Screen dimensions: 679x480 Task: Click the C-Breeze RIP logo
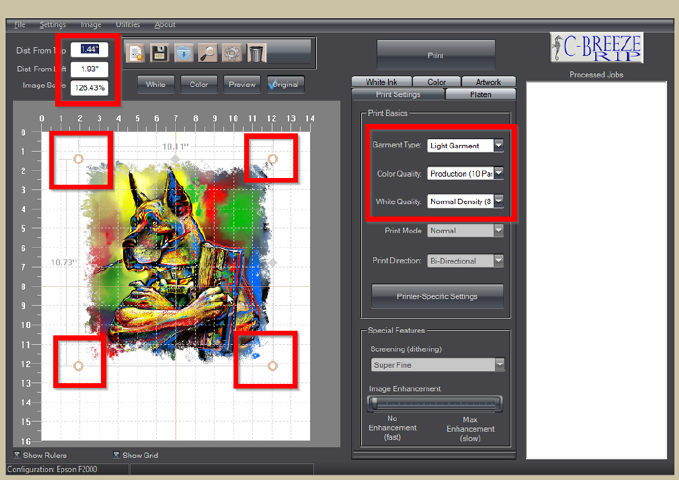597,47
